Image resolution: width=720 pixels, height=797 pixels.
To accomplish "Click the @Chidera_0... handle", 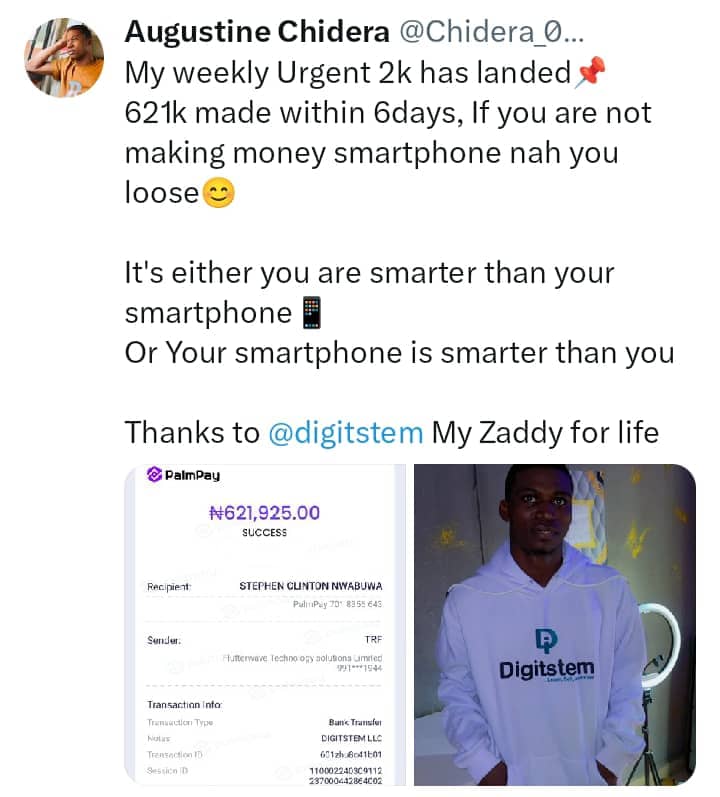I will tap(491, 32).
